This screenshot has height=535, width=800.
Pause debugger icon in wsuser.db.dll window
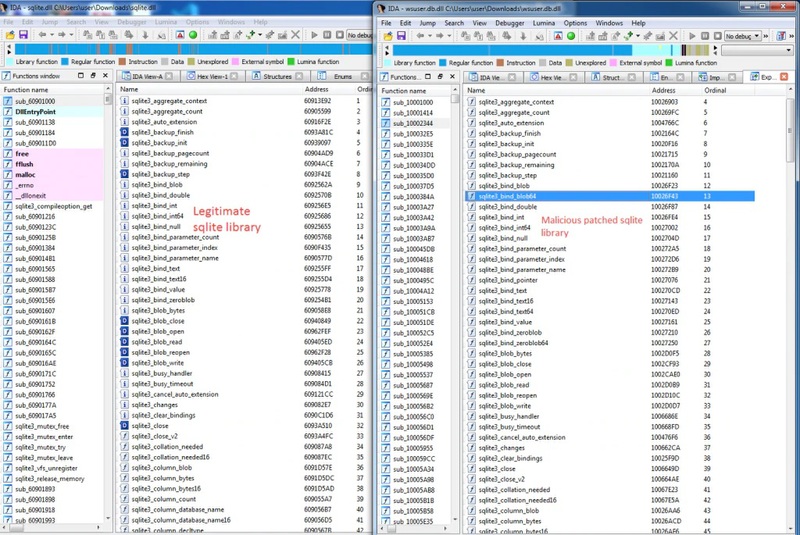pyautogui.click(x=705, y=36)
